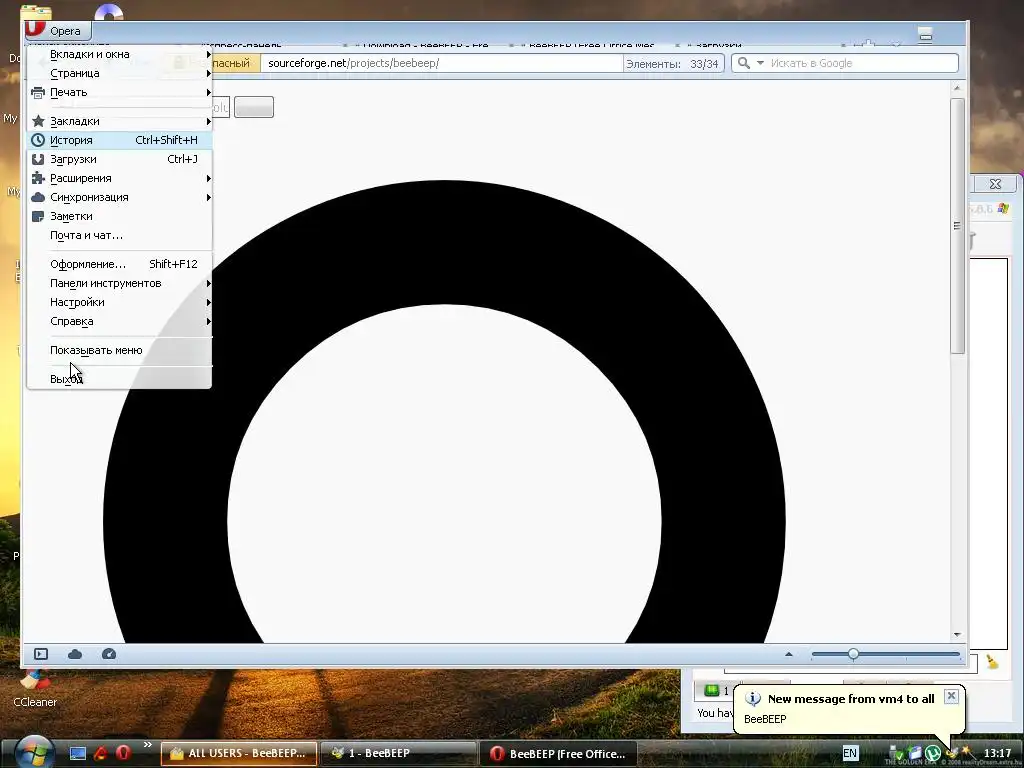Image resolution: width=1024 pixels, height=768 pixels.
Task: Click the green user status icon in BeeBEEP
Action: coord(712,691)
